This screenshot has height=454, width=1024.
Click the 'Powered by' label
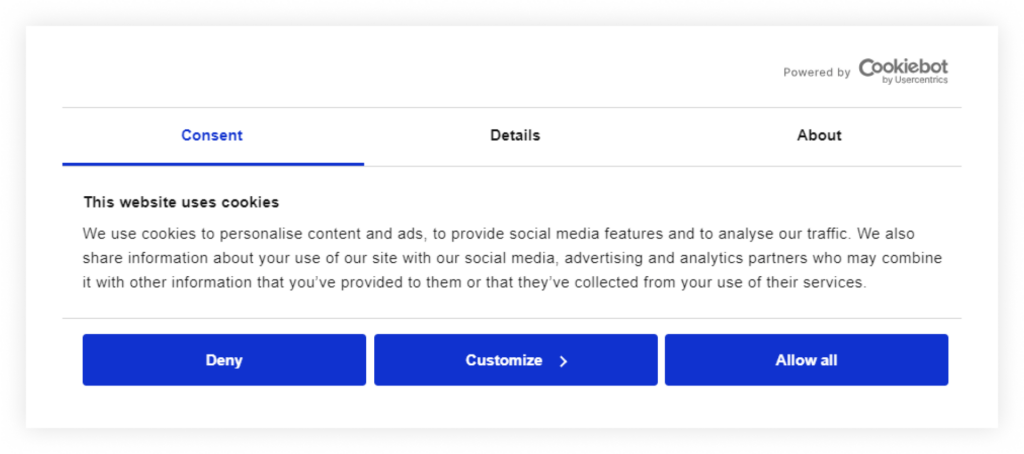click(x=816, y=73)
